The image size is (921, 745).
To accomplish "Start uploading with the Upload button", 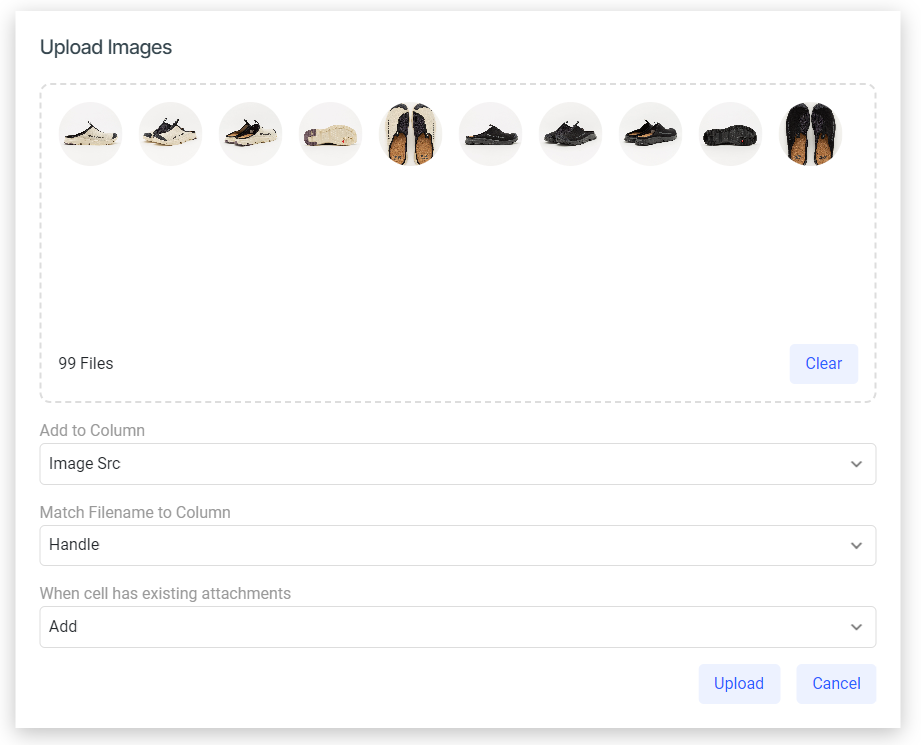I will (739, 684).
